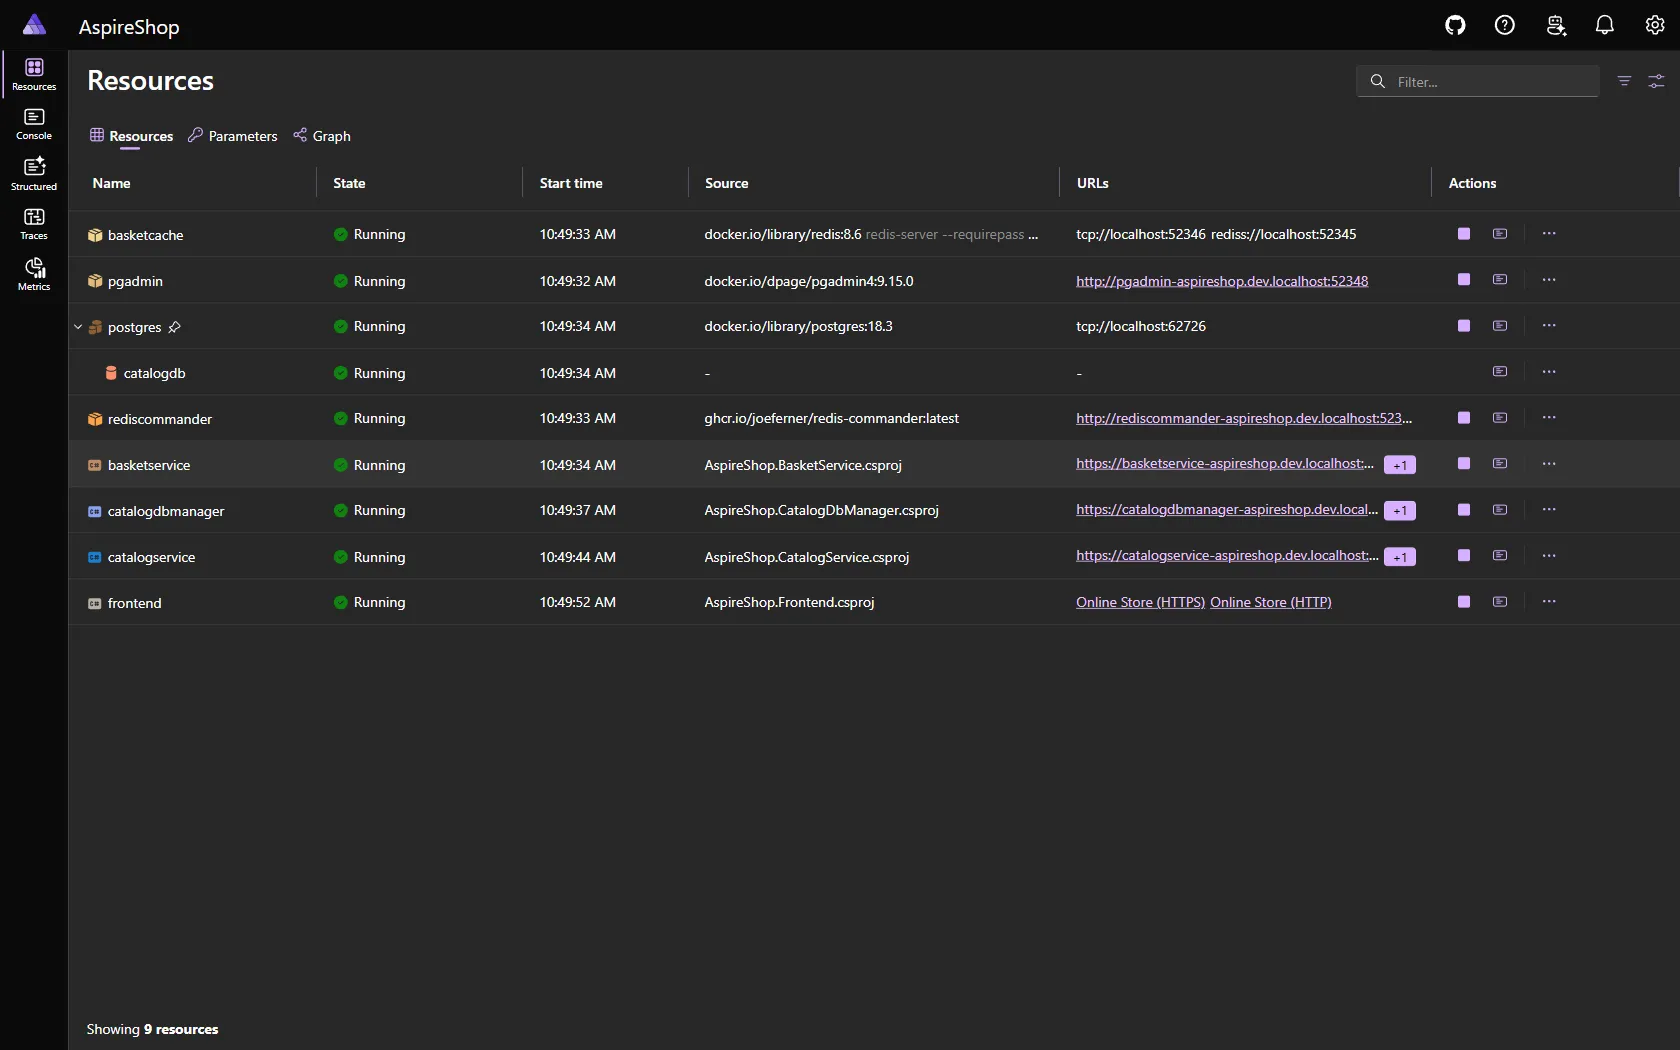This screenshot has height=1050, width=1680.
Task: Go to Structured logs in sidebar
Action: (x=34, y=174)
